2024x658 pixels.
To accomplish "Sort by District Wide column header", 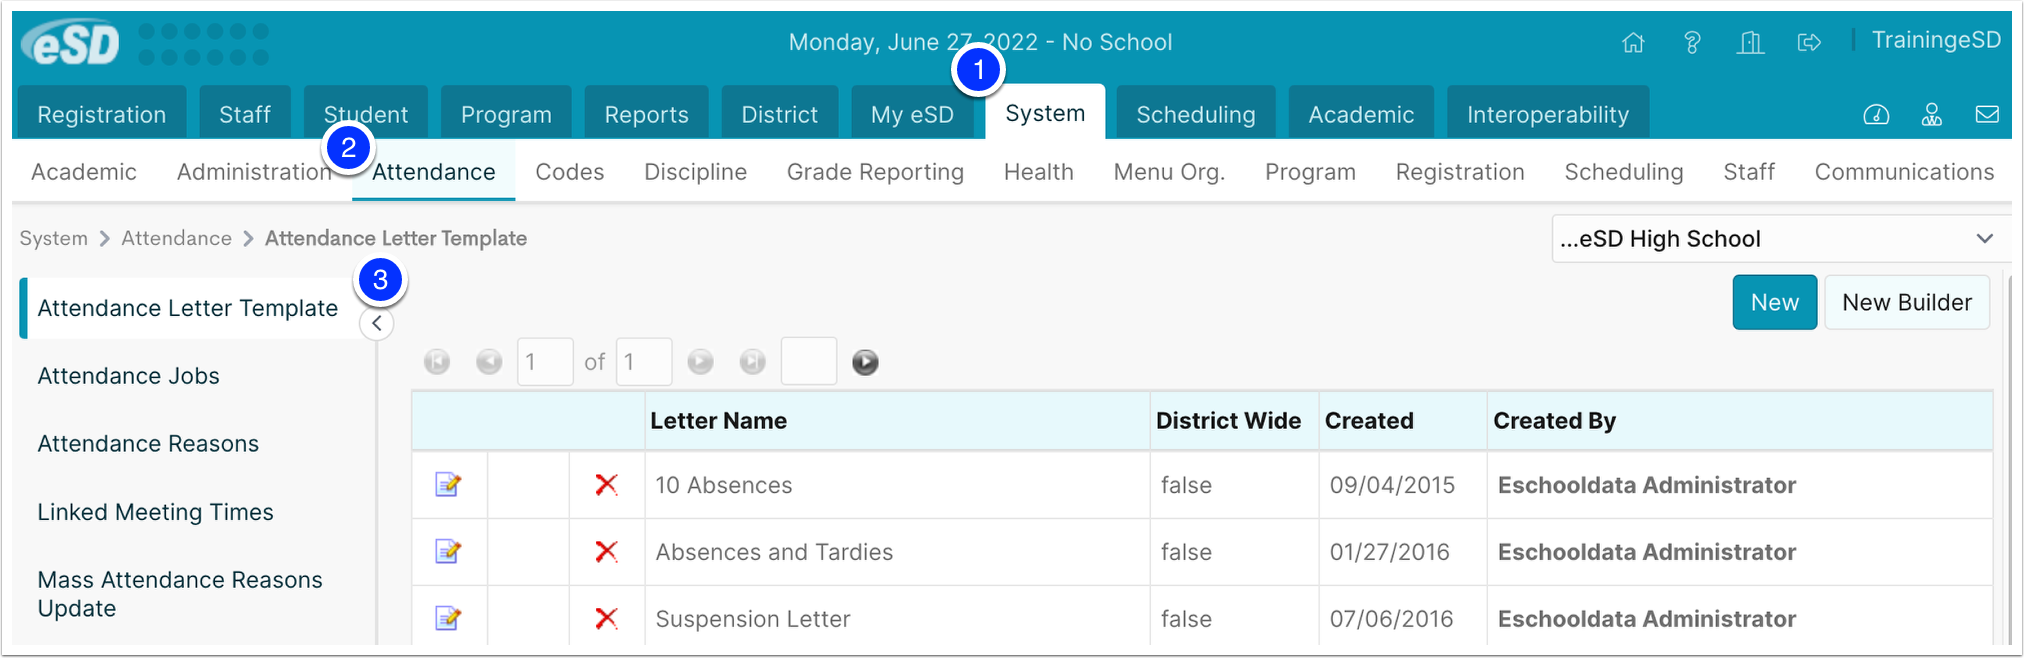I will [x=1228, y=421].
